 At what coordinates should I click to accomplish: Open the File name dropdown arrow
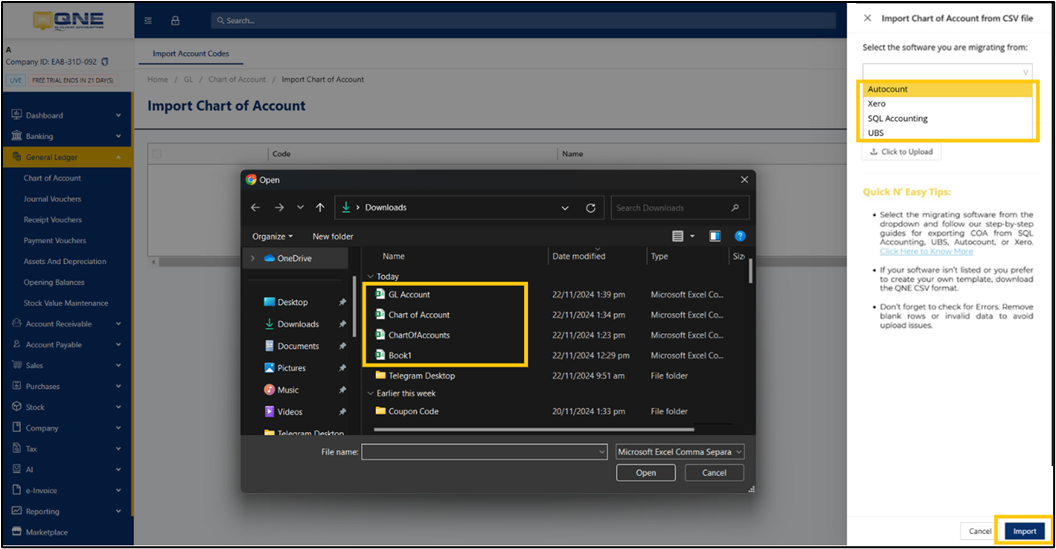[x=601, y=452]
